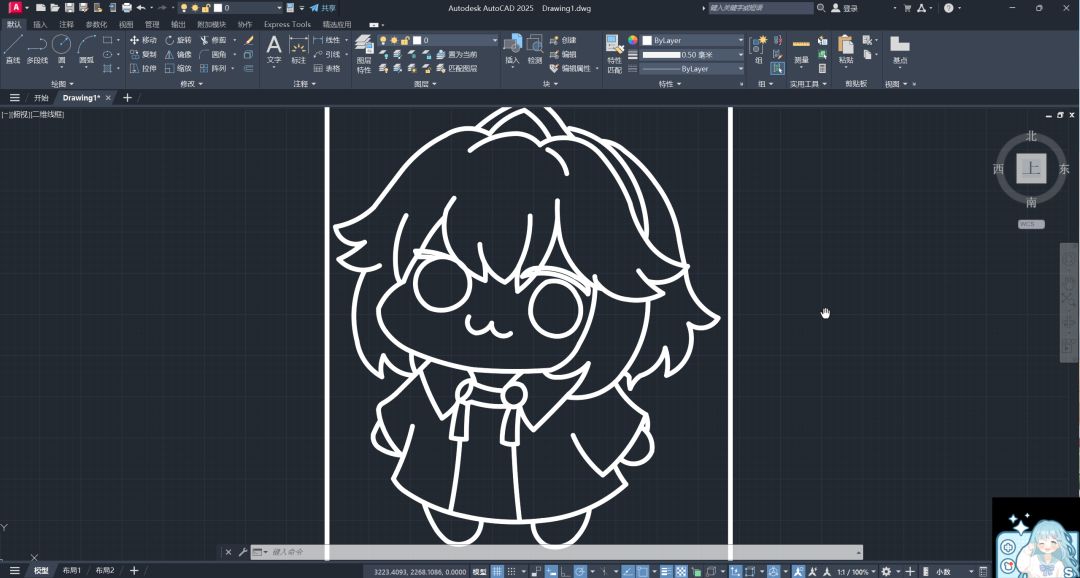
Task: Click the Scale (缩放) tool
Action: tap(178, 68)
